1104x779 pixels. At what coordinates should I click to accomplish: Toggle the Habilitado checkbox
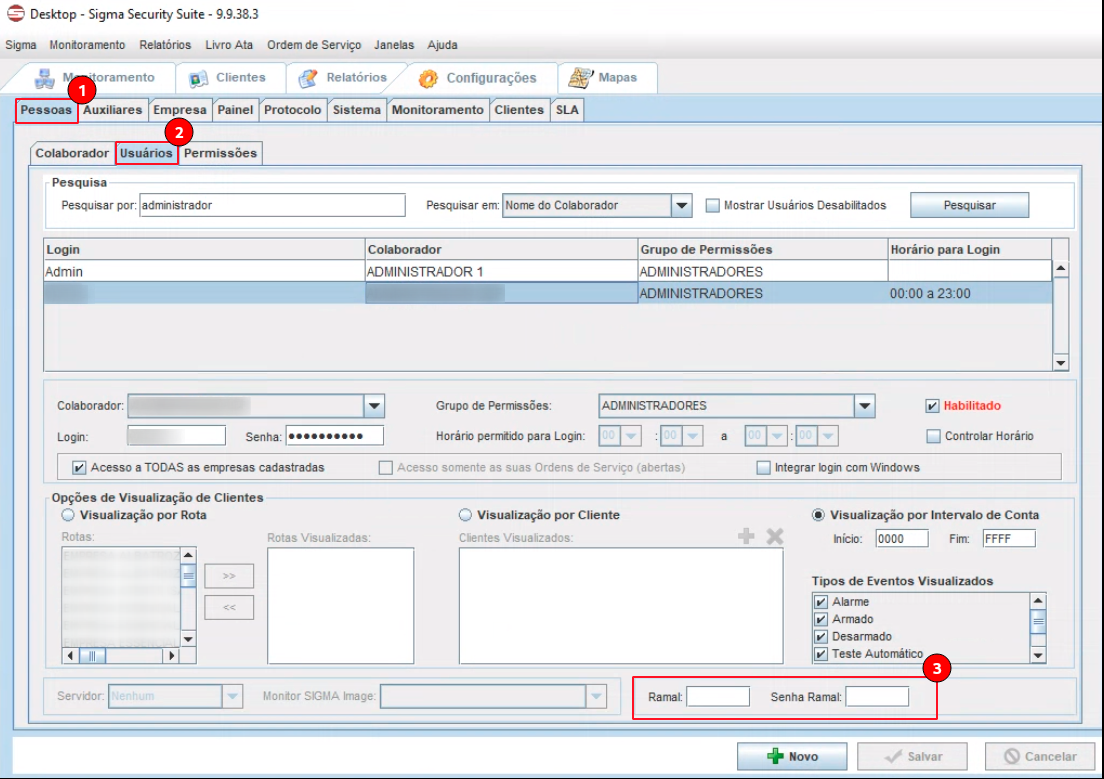coord(932,406)
